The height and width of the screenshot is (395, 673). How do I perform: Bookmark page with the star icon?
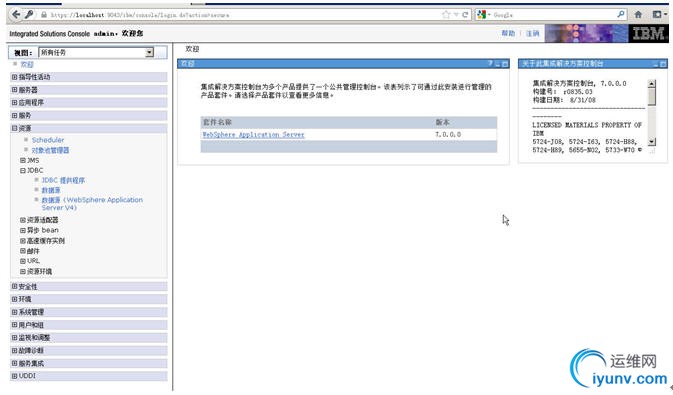point(446,15)
